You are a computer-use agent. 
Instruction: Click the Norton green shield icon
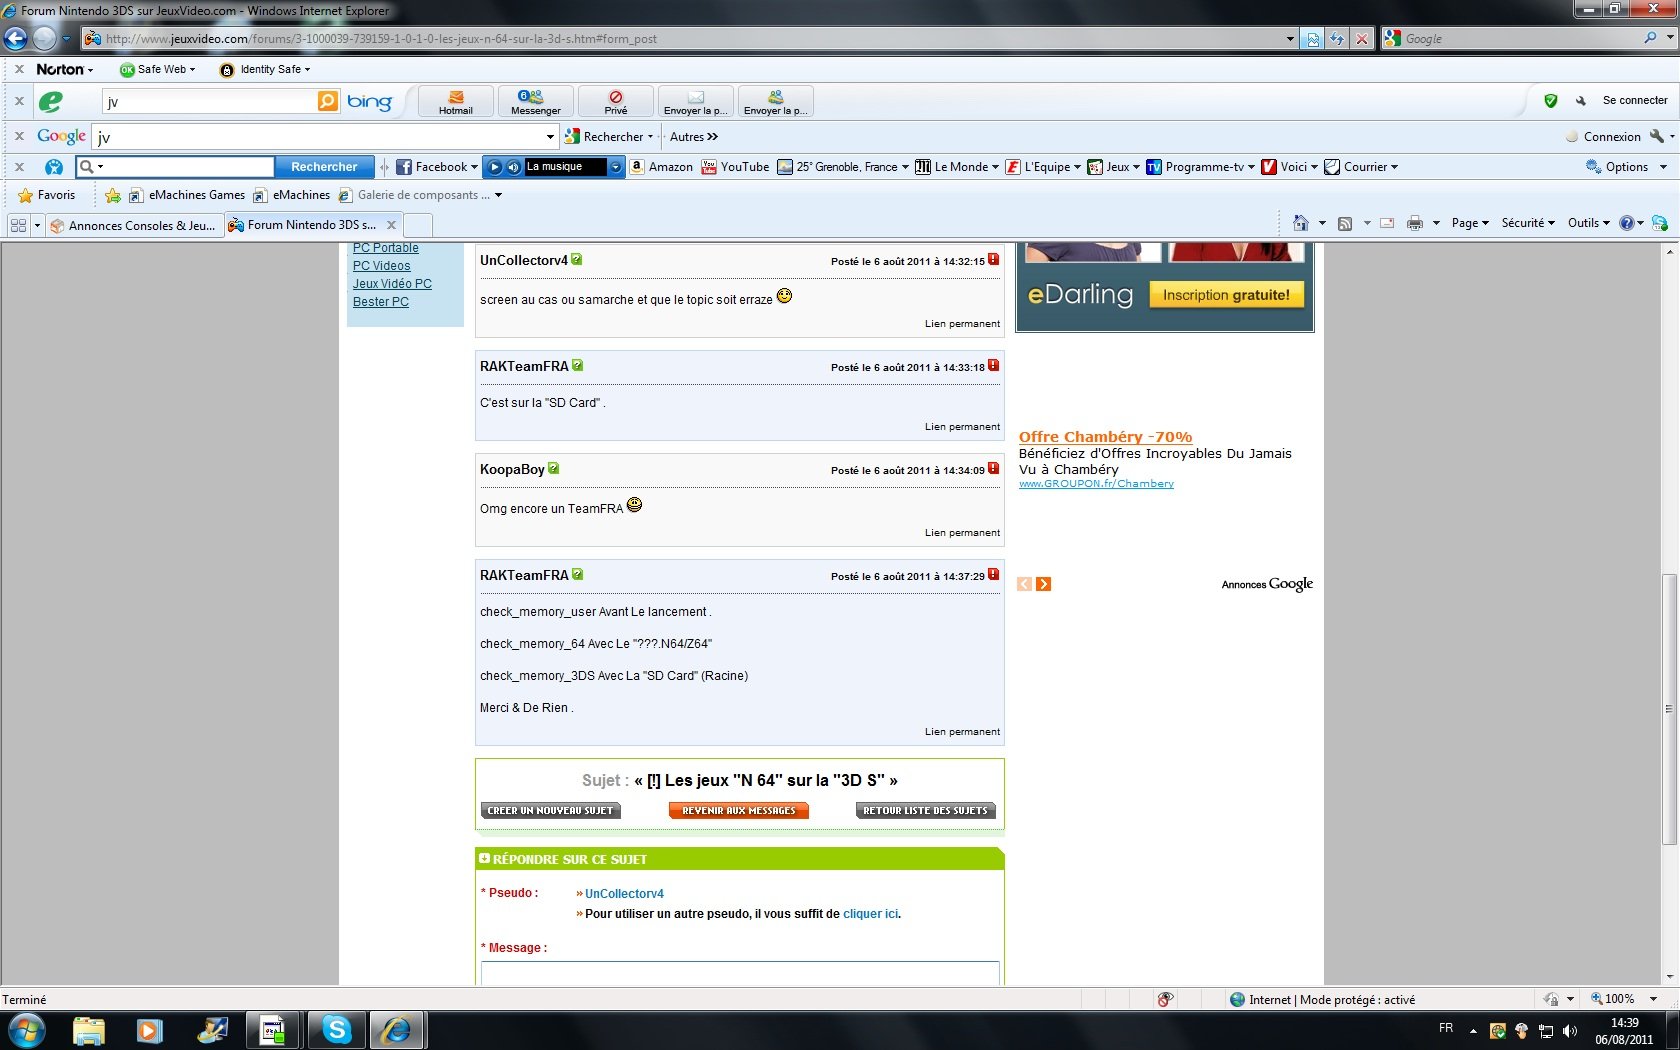(x=1551, y=100)
